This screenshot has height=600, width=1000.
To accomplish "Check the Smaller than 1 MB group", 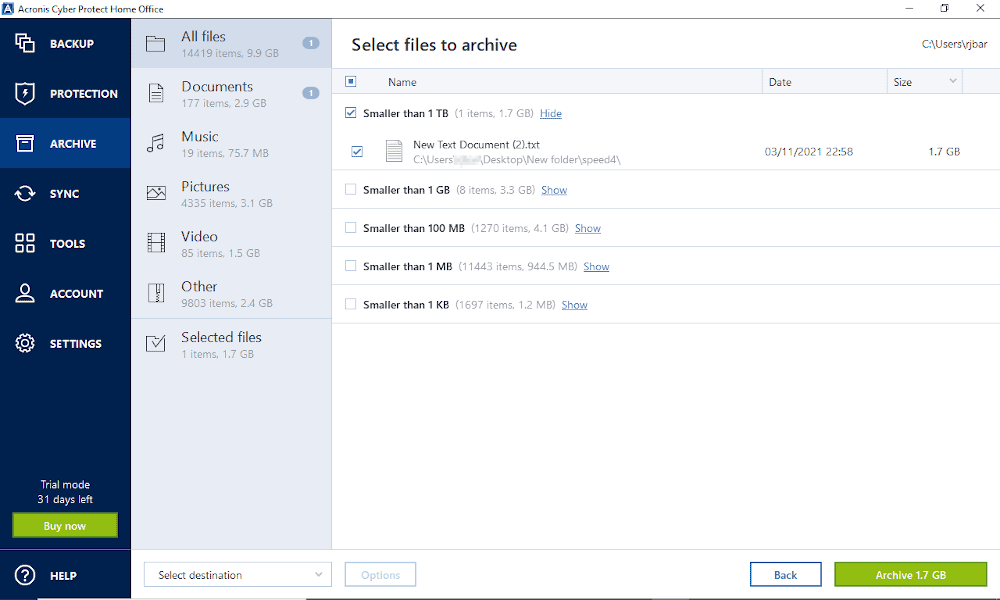I will (351, 266).
